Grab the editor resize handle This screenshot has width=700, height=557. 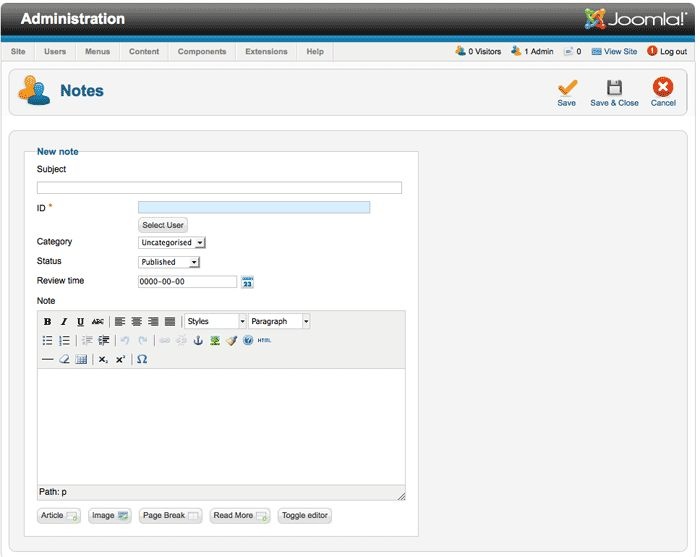click(401, 496)
